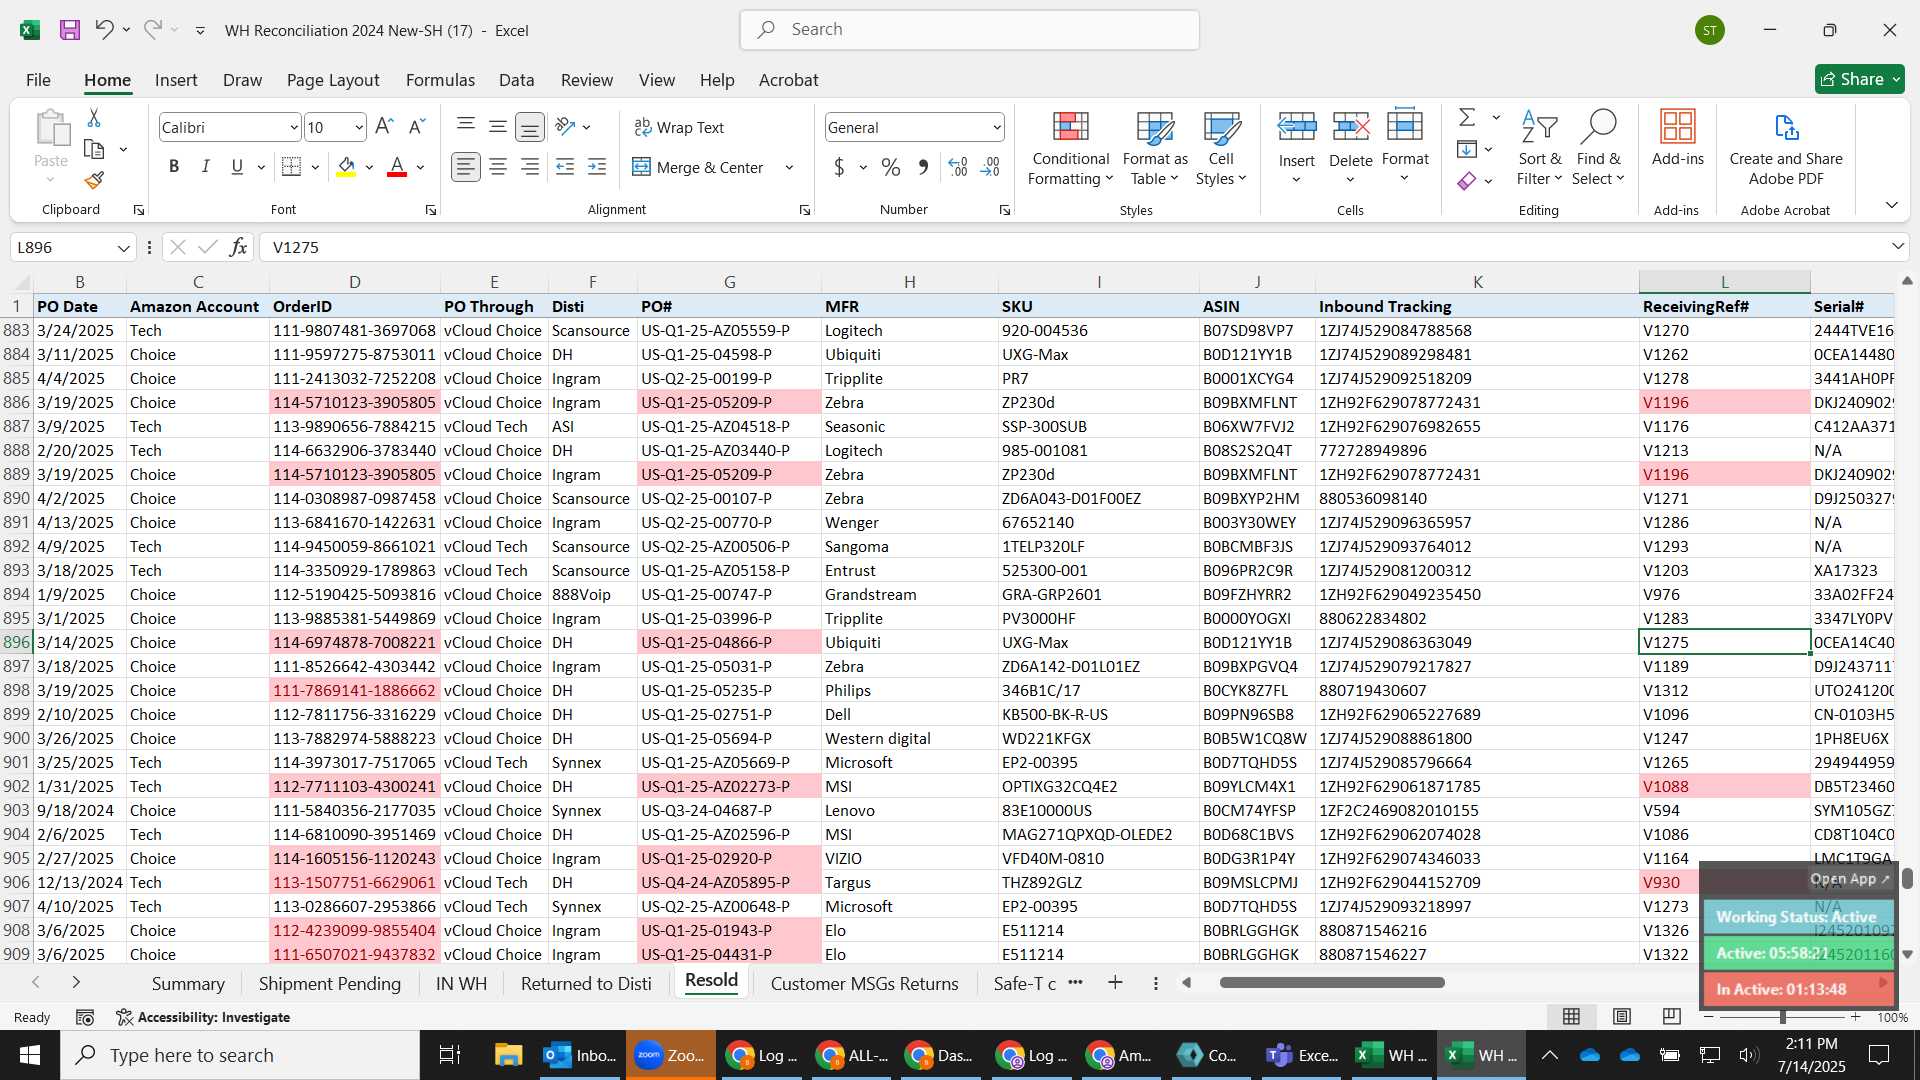Toggle Wrap Text
The image size is (1920, 1080).
pos(679,127)
